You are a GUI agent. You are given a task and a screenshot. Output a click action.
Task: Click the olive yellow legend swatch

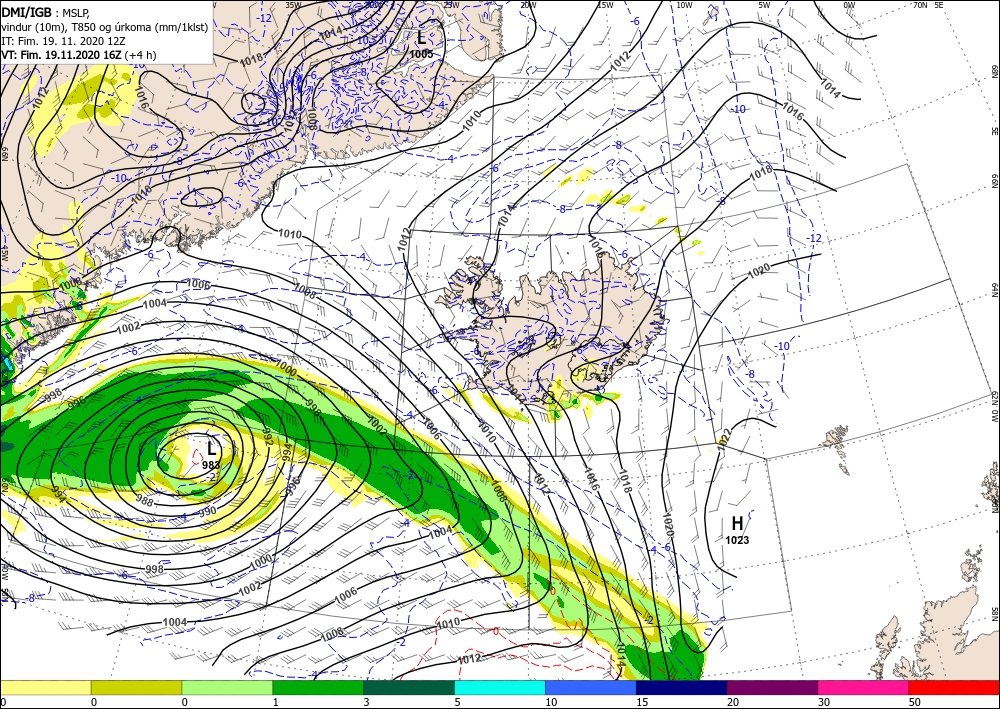click(136, 687)
